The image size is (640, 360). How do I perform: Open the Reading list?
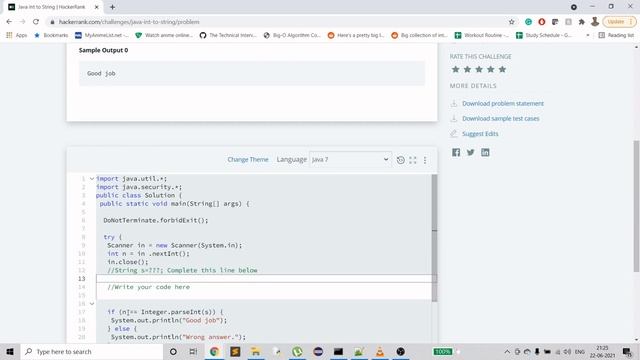click(616, 35)
